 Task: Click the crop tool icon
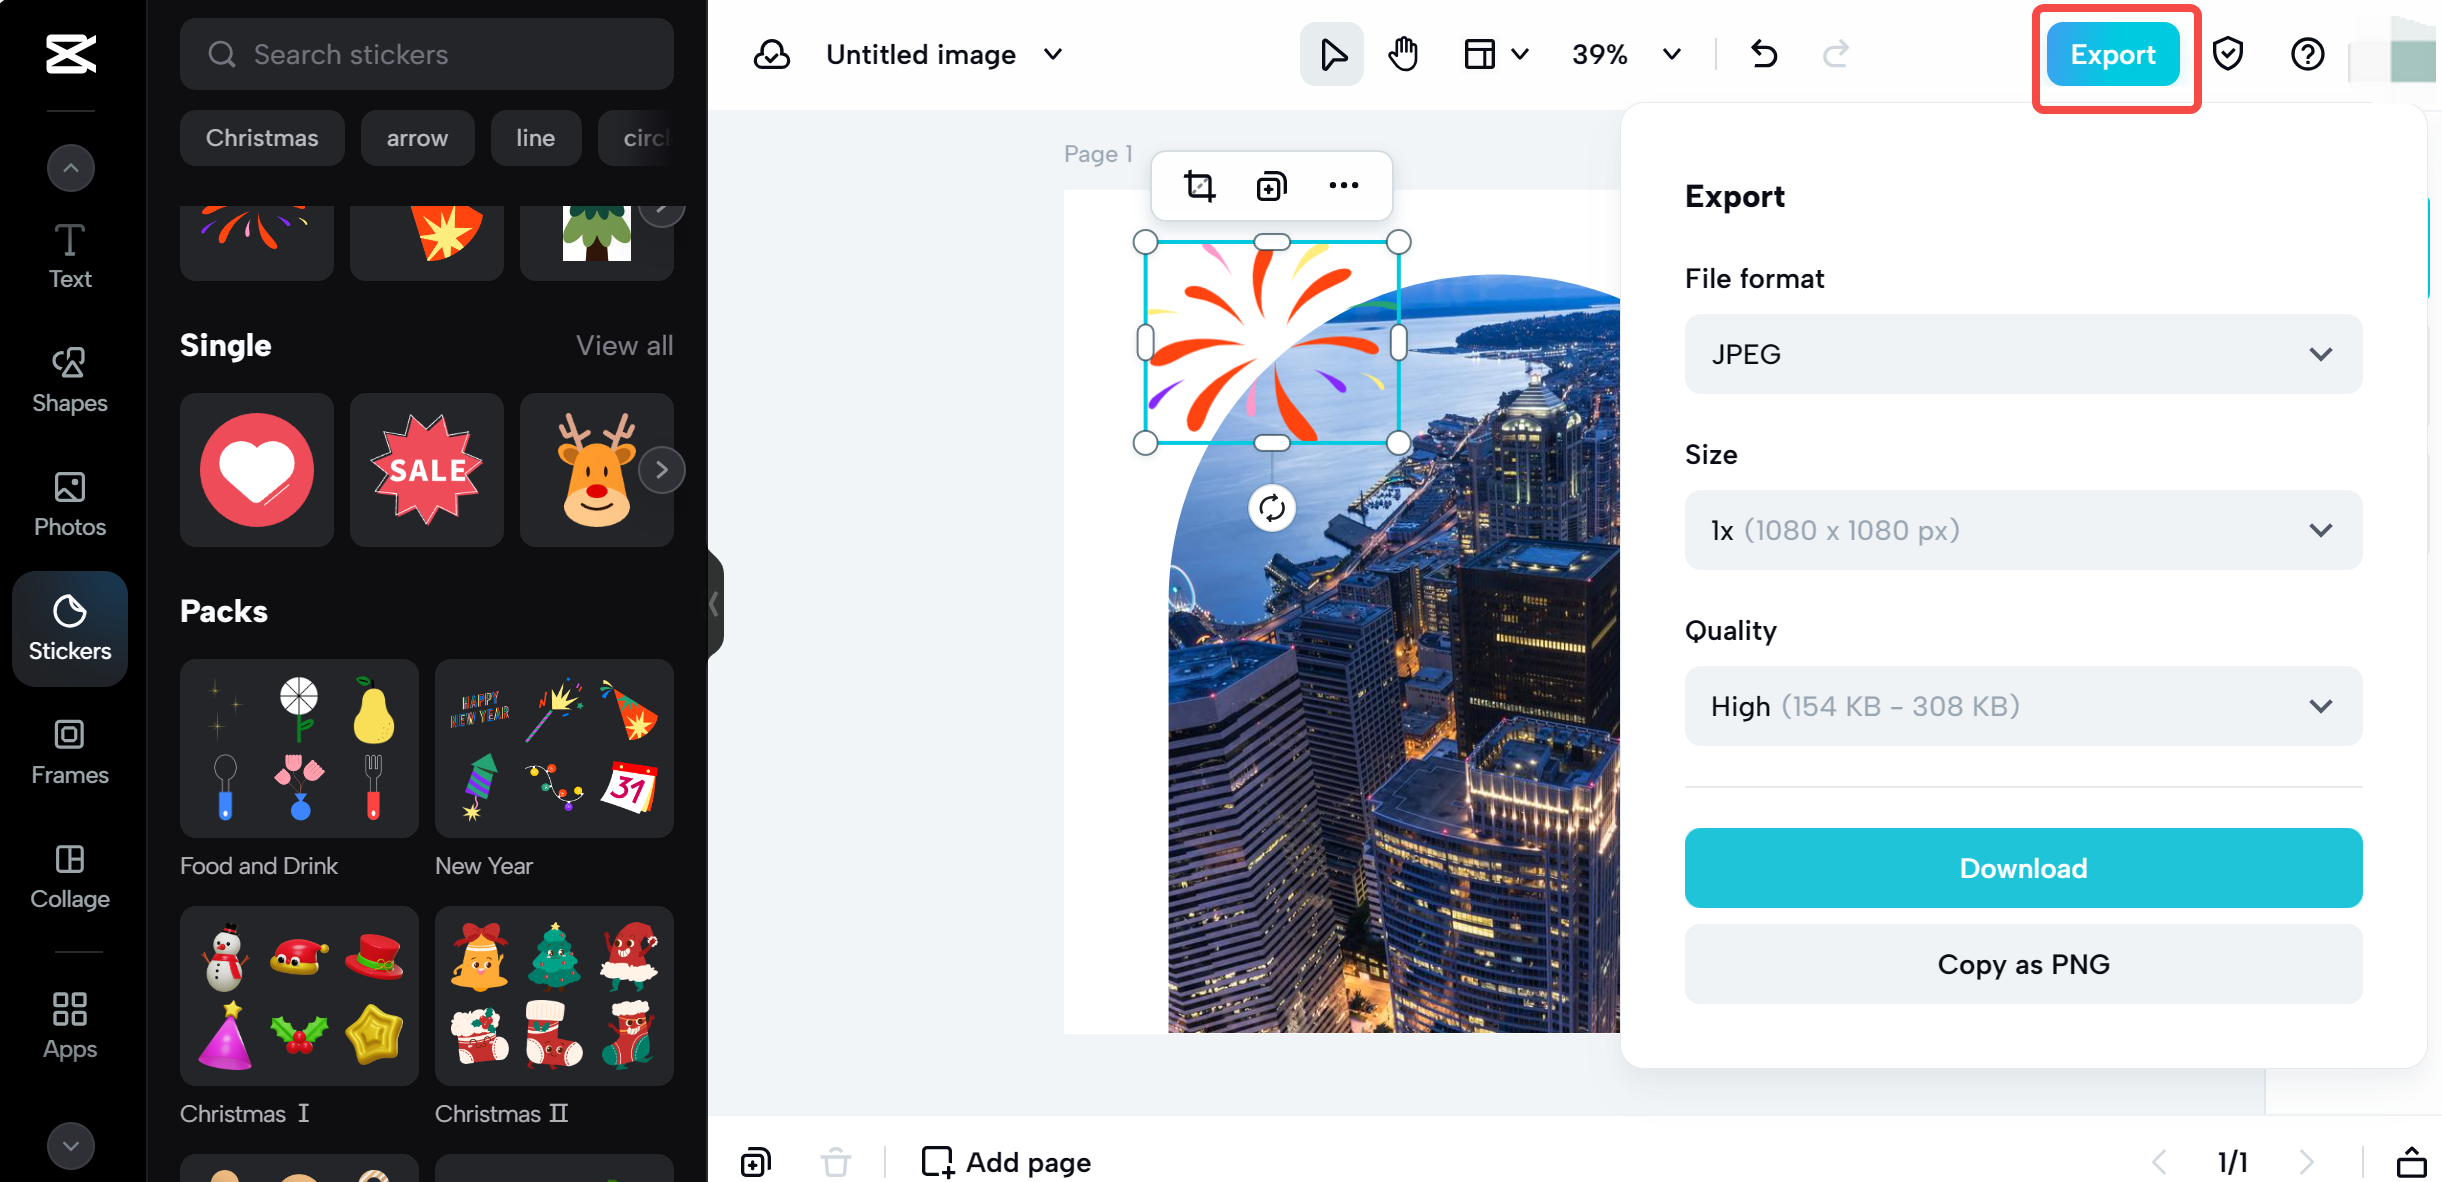(1201, 188)
